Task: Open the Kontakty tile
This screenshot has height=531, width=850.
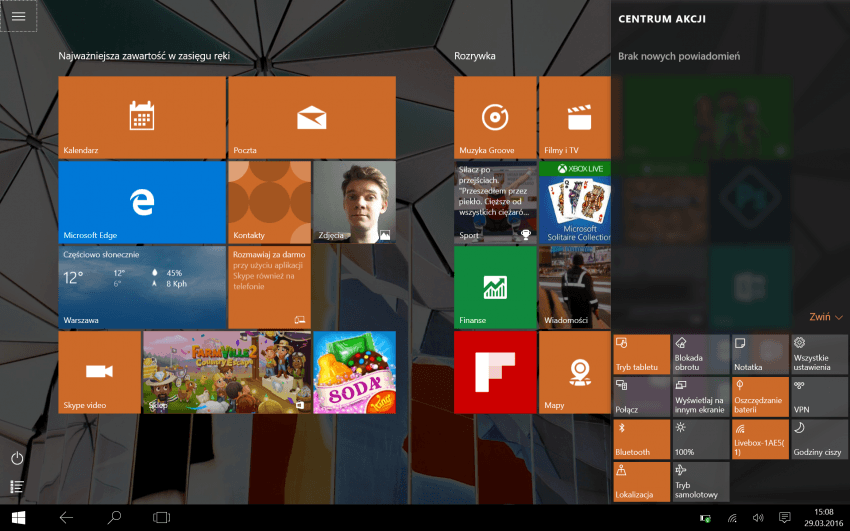Action: pyautogui.click(x=269, y=202)
